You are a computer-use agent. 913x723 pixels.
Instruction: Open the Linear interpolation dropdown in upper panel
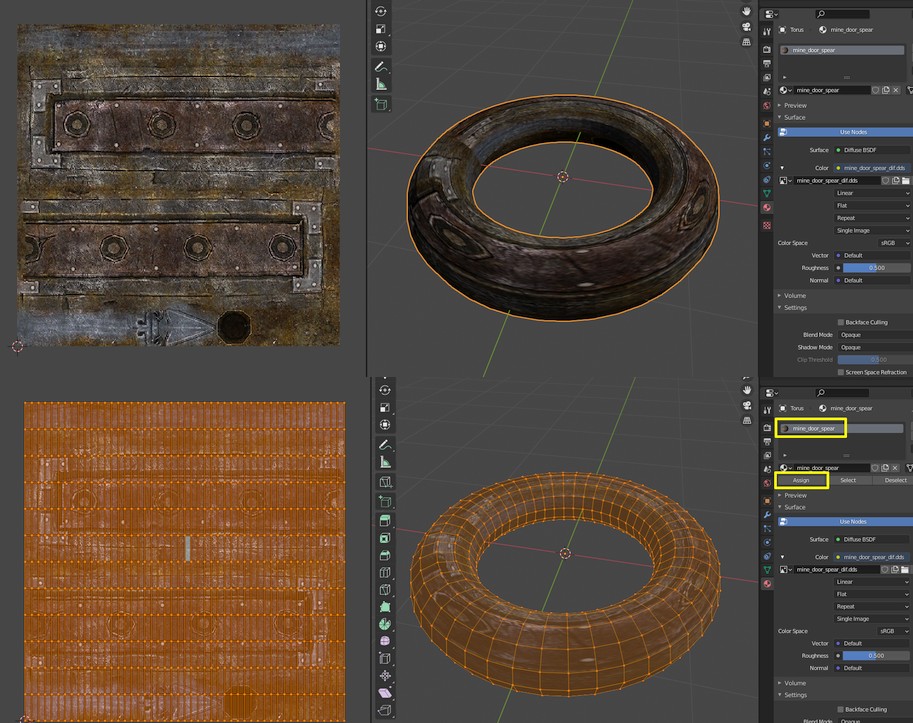(x=872, y=193)
